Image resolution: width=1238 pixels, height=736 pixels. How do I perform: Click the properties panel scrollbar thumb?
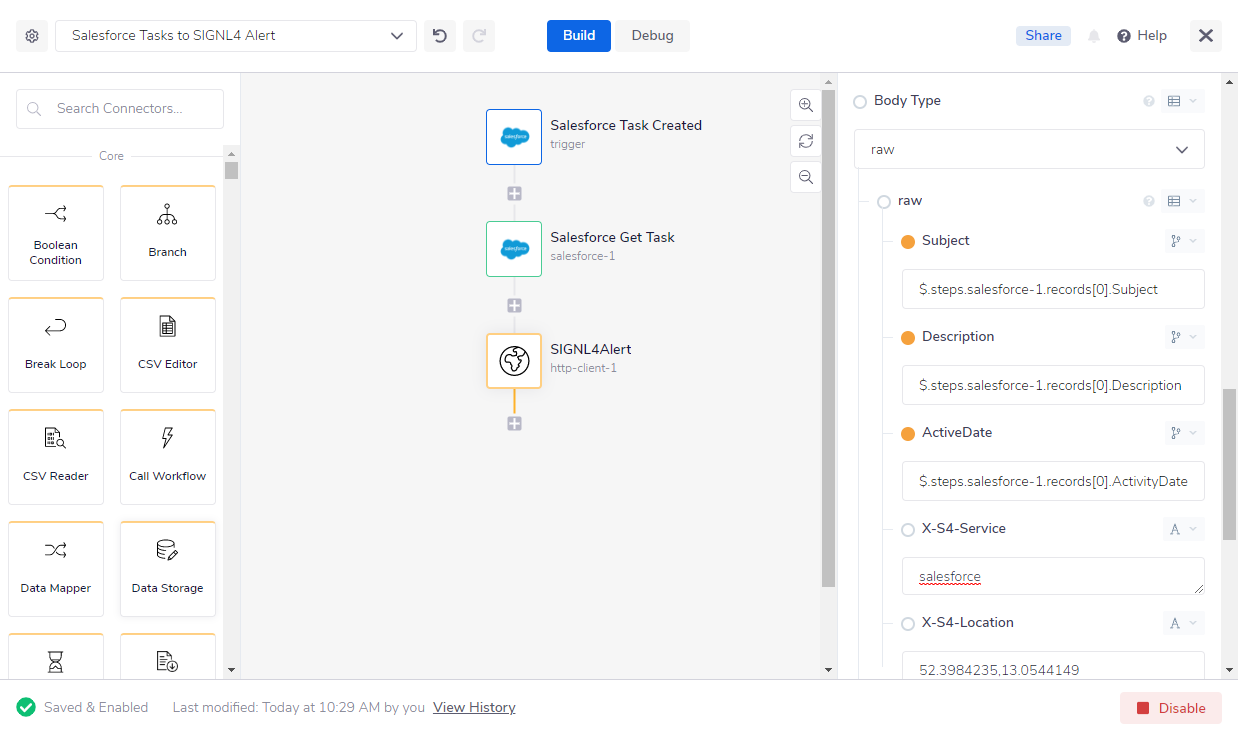(1230, 464)
